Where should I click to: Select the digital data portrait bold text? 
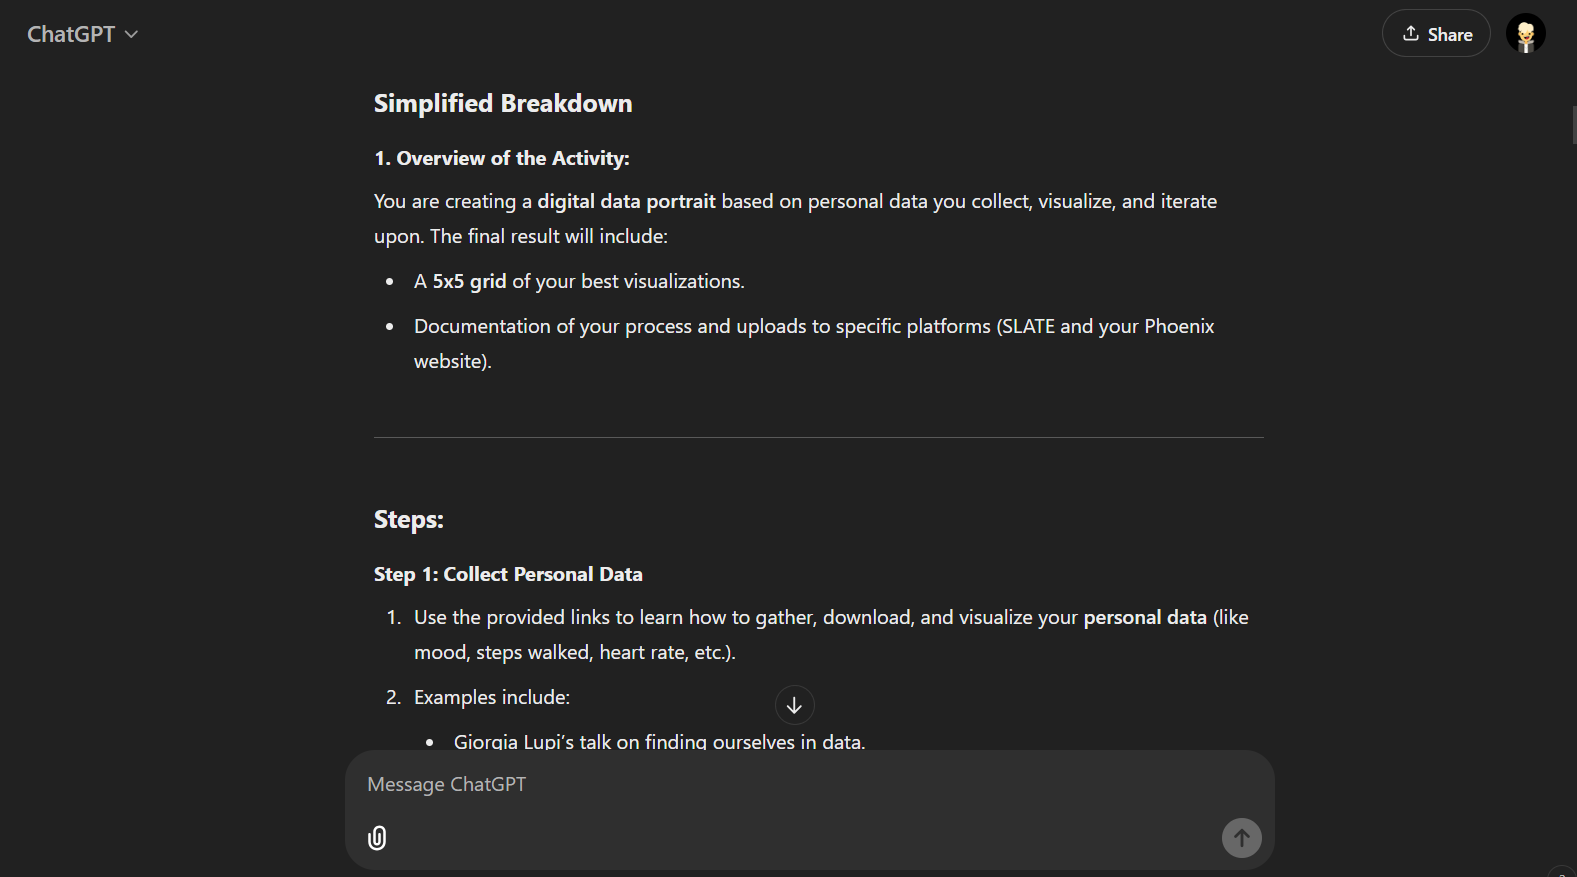coord(625,201)
